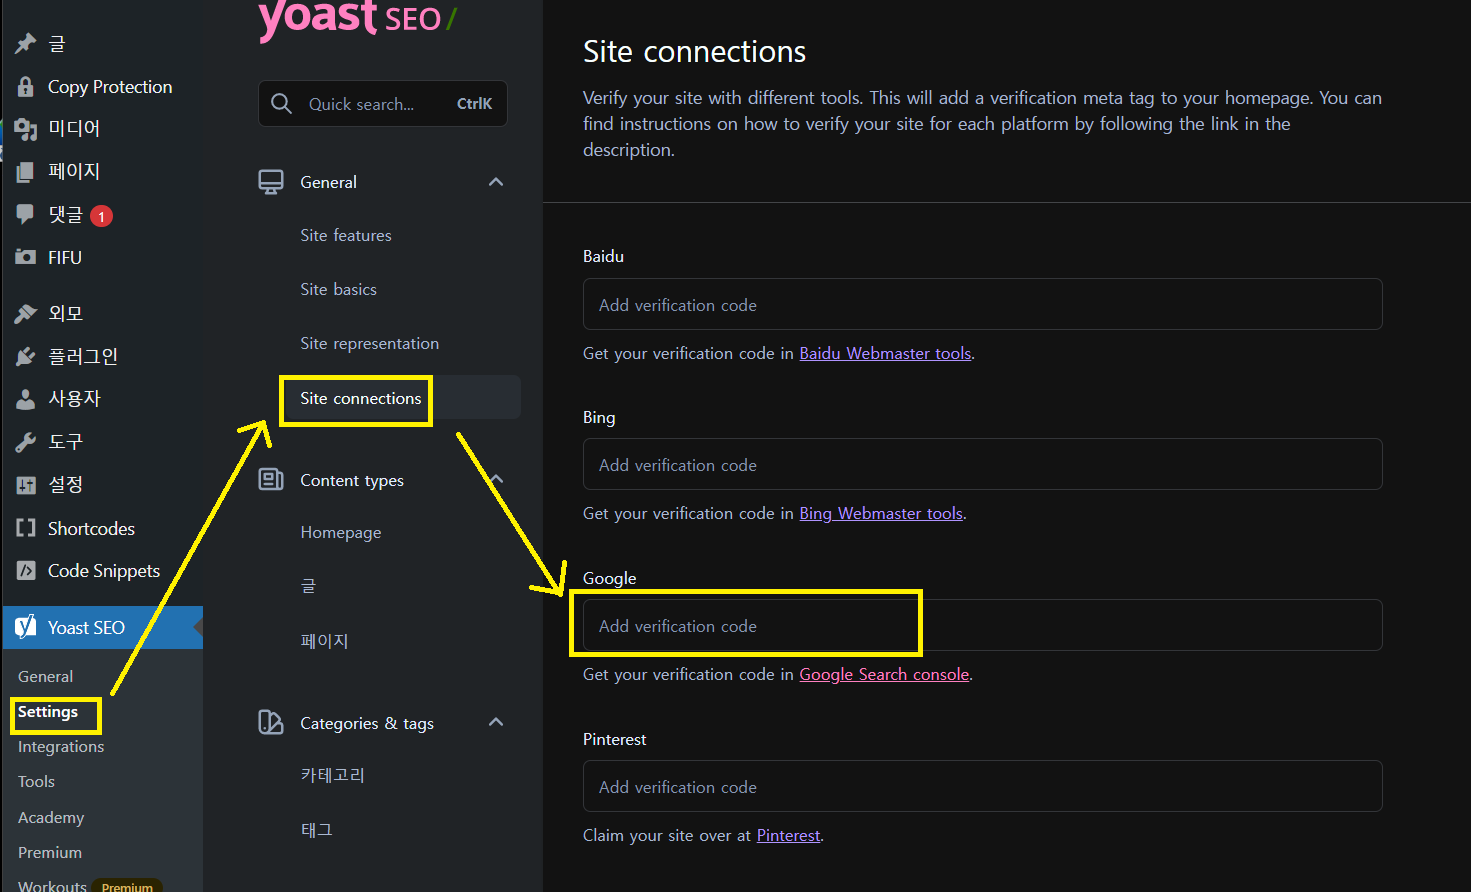1471x892 pixels.
Task: Click the 플러그인 plugin icon
Action: point(26,356)
